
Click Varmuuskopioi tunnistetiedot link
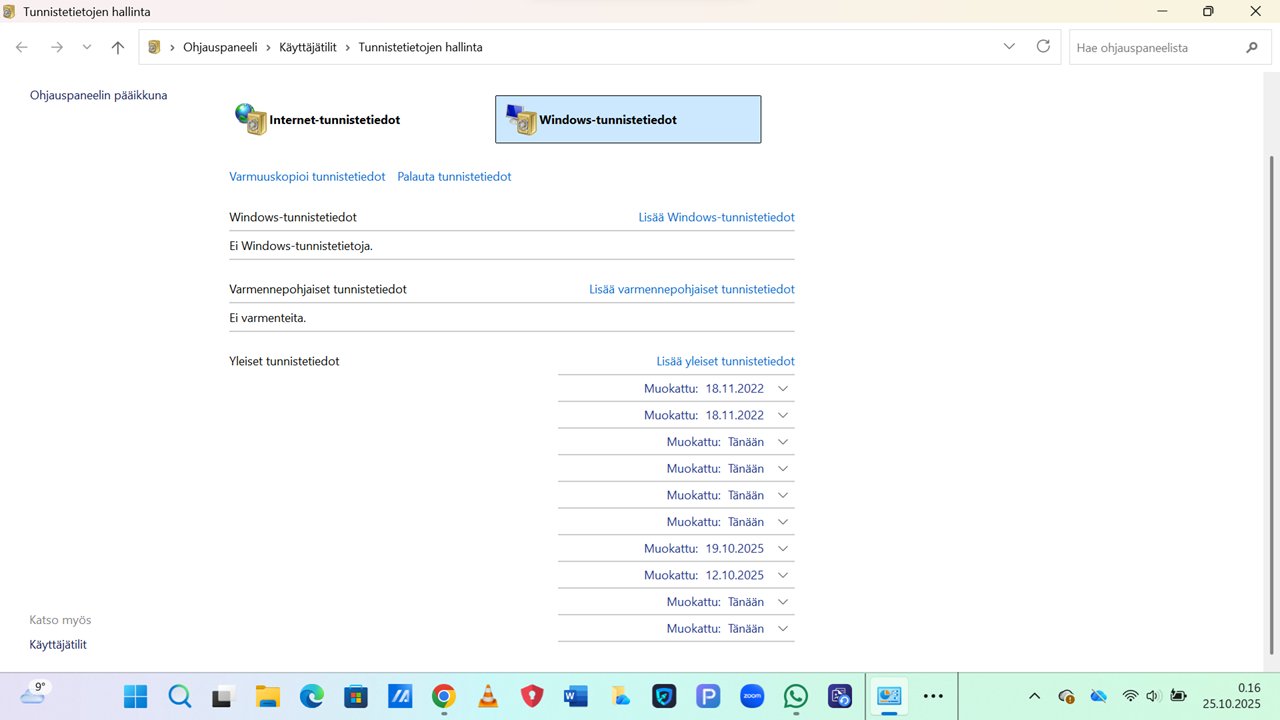(x=307, y=176)
